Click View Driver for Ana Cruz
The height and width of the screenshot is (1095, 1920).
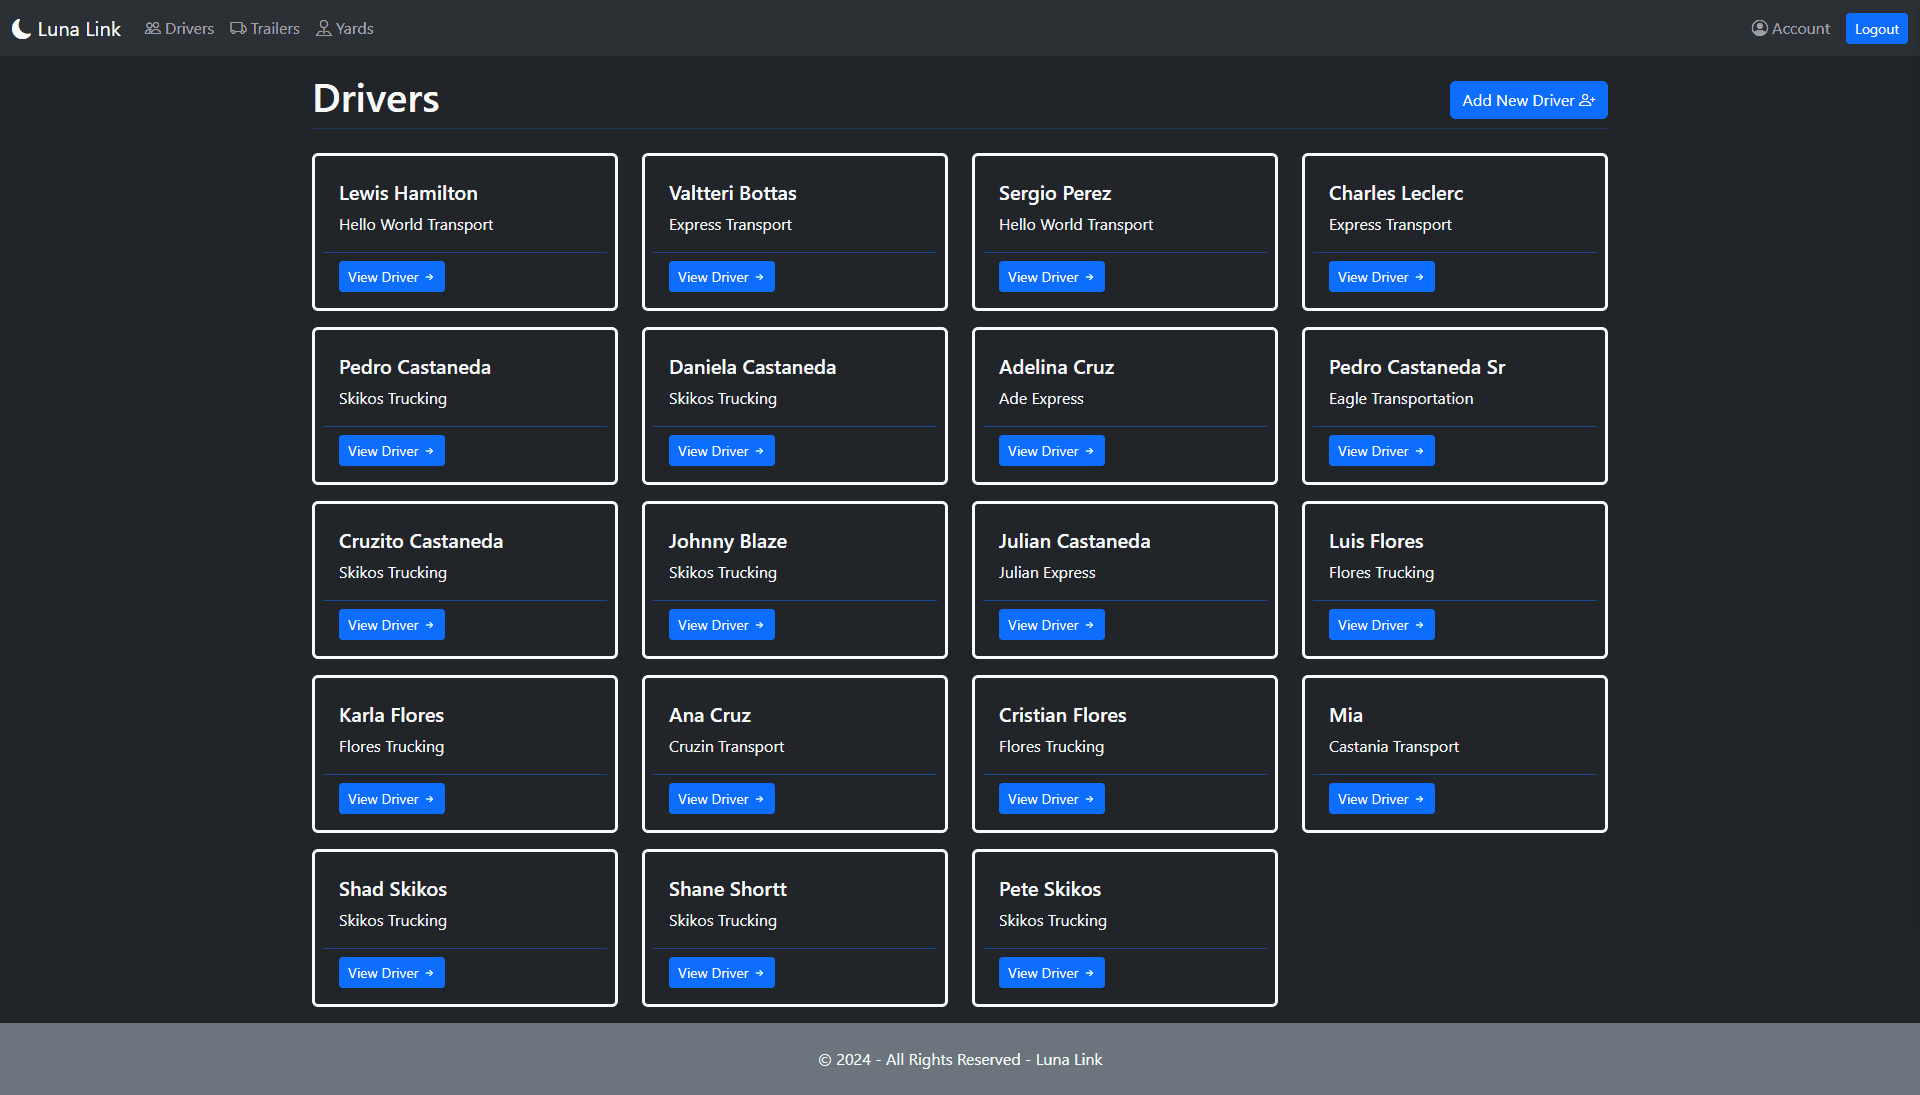(x=721, y=798)
